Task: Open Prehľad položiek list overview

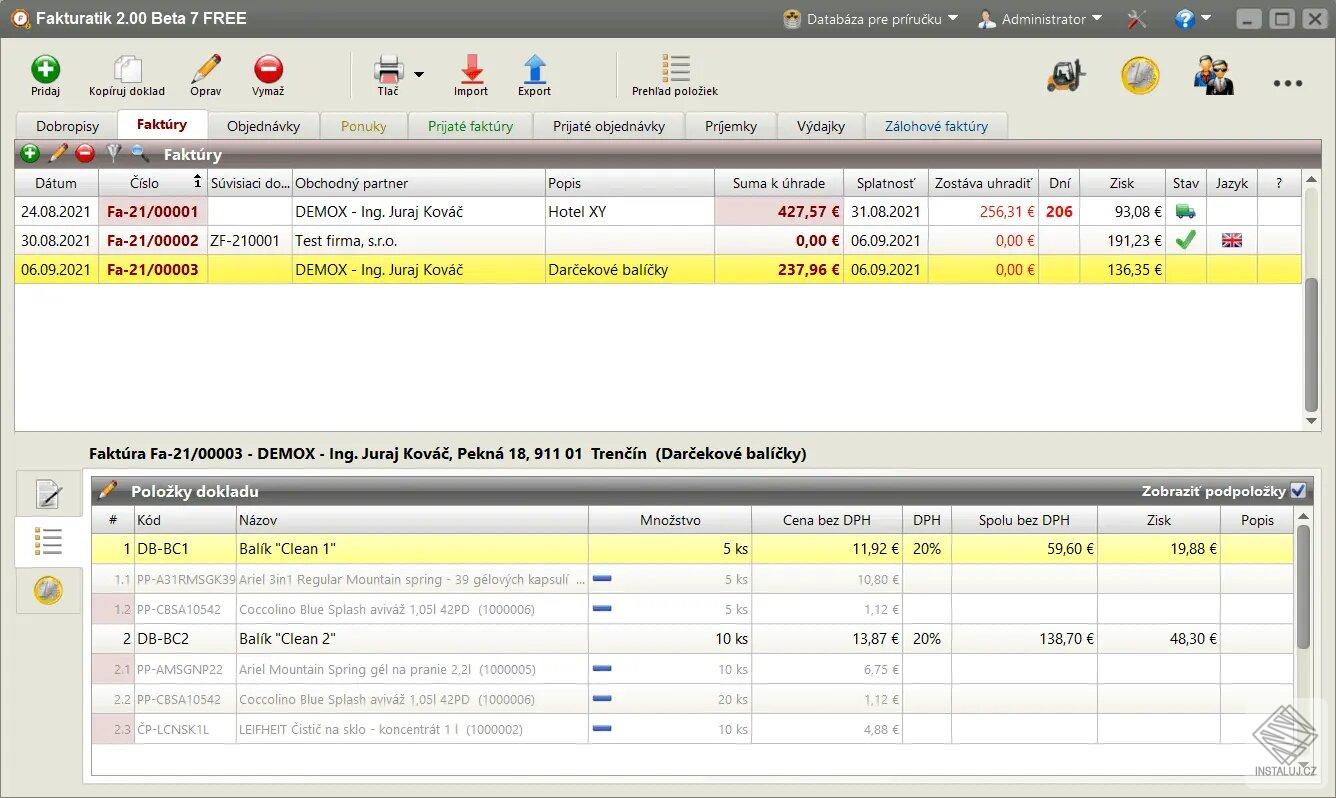Action: point(675,70)
